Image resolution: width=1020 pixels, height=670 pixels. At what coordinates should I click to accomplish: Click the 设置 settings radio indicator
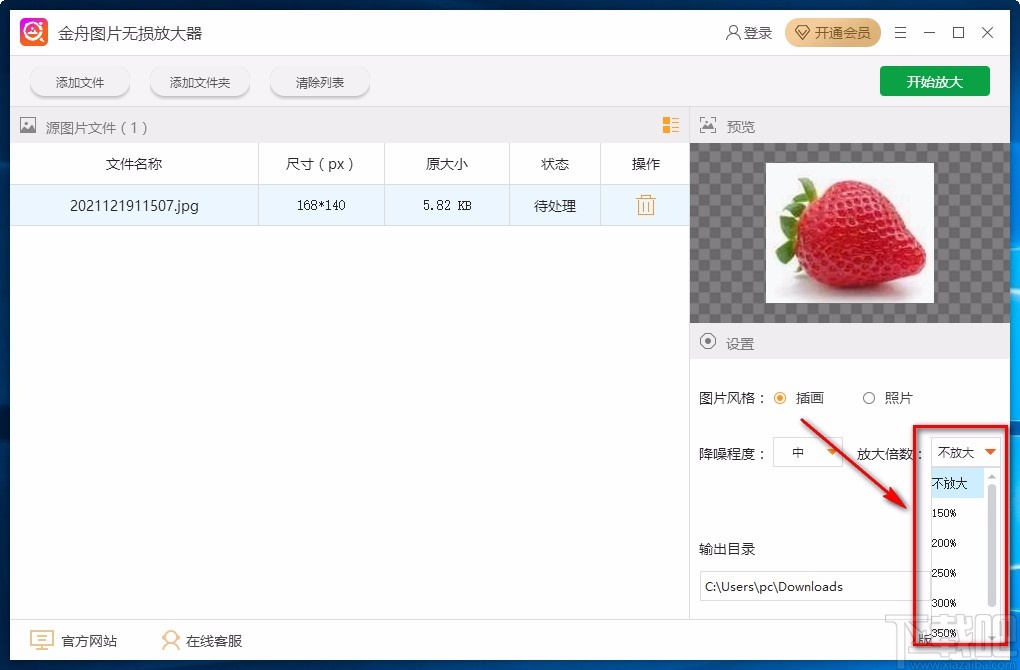click(x=707, y=342)
